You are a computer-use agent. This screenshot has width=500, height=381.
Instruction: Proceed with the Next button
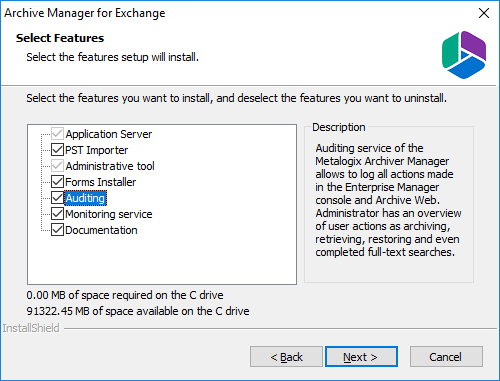pyautogui.click(x=361, y=357)
